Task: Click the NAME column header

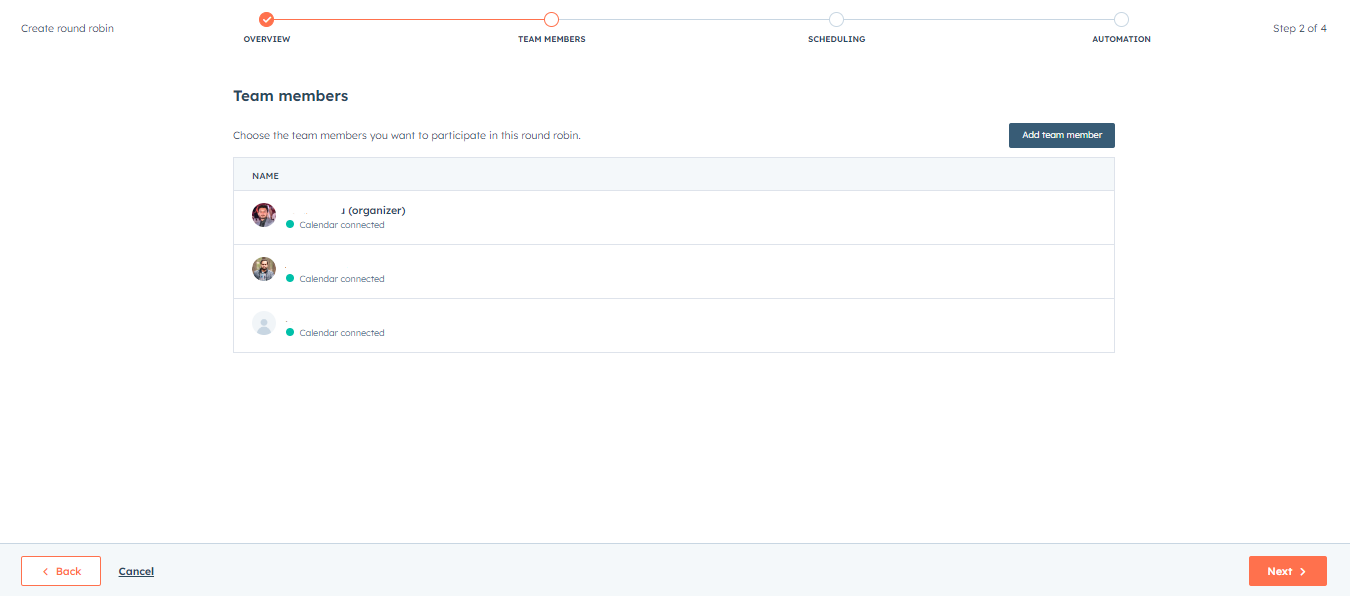Action: pyautogui.click(x=265, y=175)
